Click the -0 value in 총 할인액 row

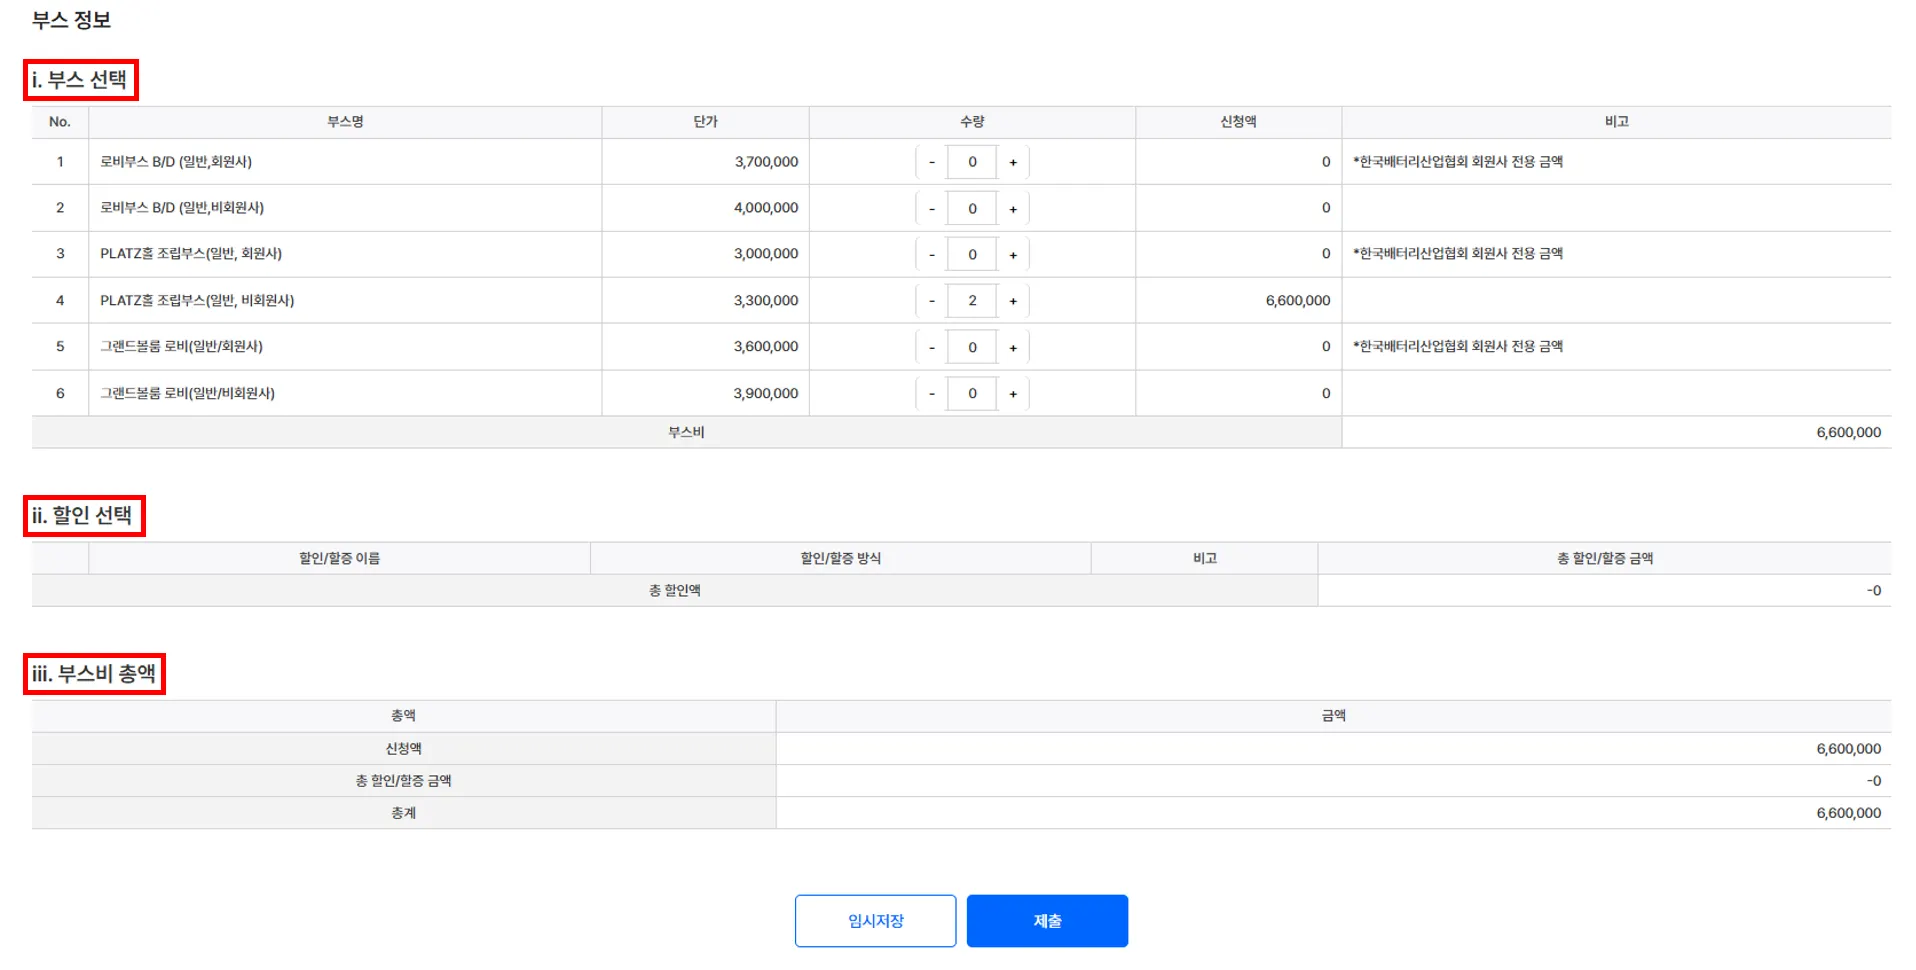(1873, 590)
